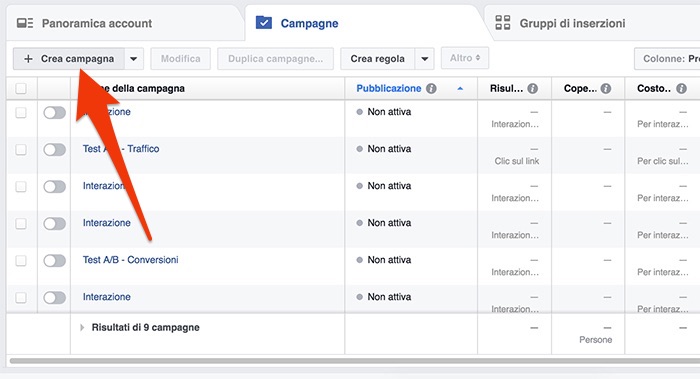Click the Pubblicazione sort arrow
Screen dimensions: 700x379
[460, 89]
